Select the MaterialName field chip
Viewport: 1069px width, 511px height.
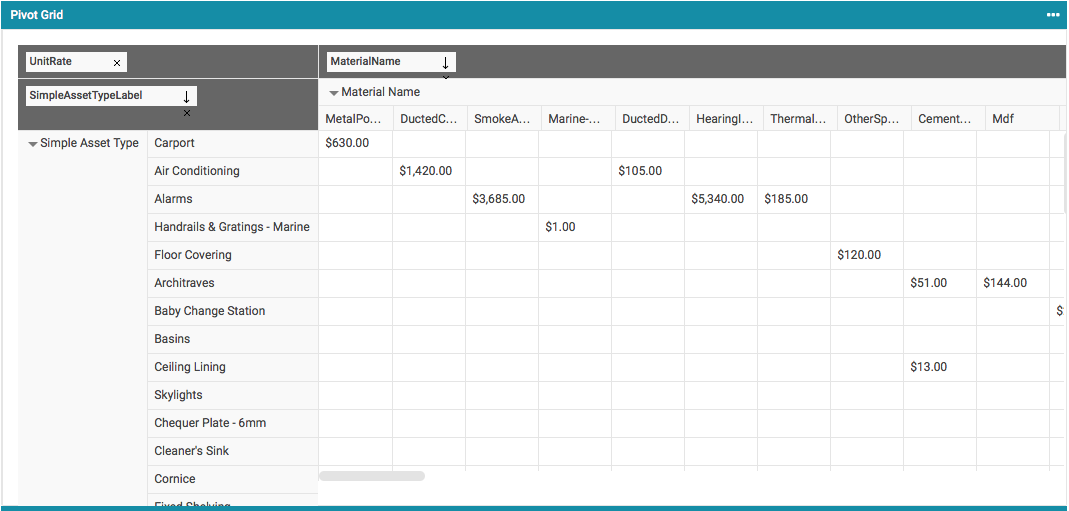(x=391, y=62)
